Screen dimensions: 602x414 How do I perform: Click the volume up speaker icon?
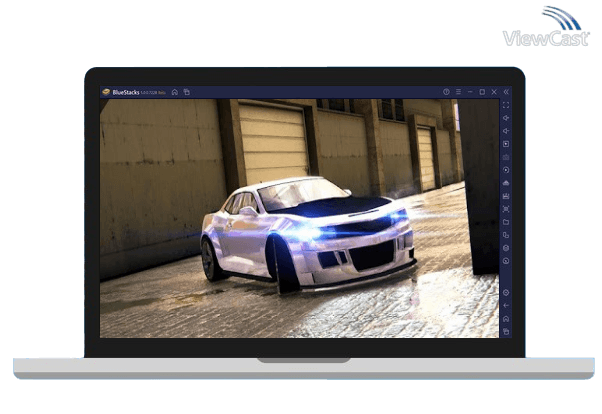point(506,118)
